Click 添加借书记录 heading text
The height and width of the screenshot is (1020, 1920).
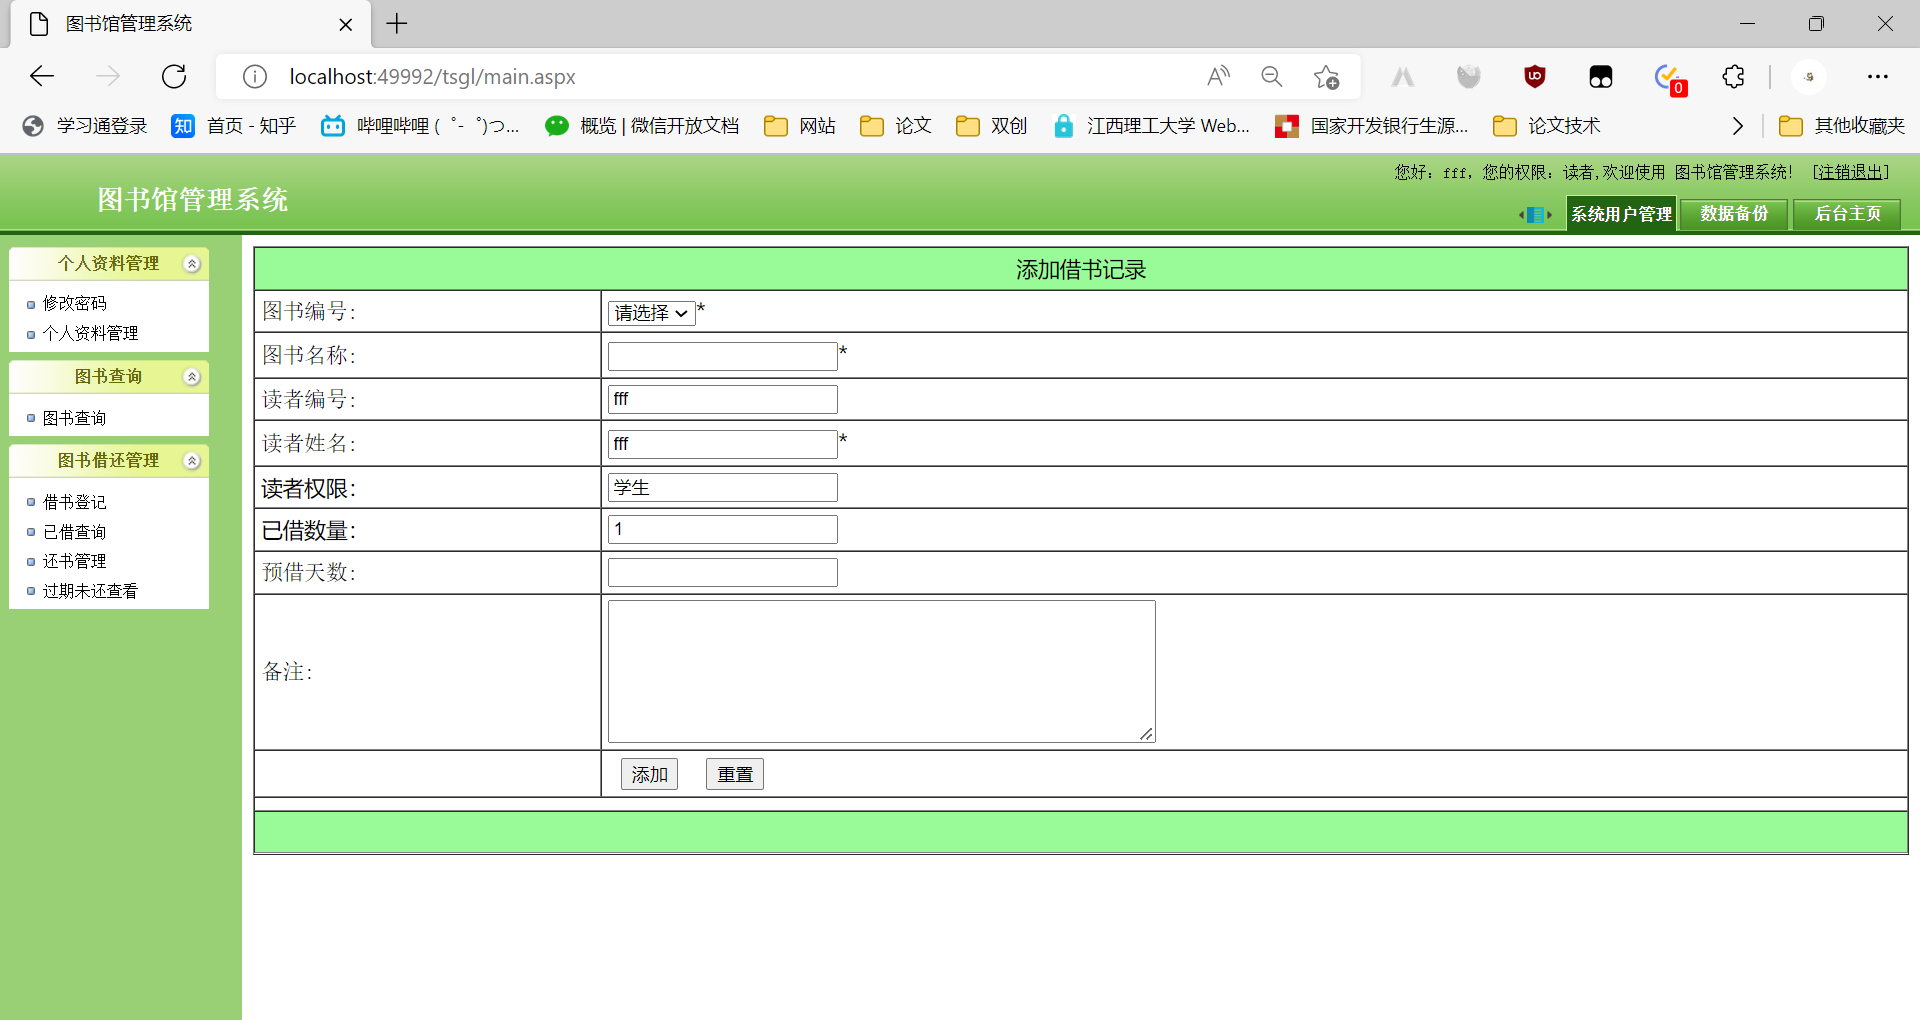1080,270
